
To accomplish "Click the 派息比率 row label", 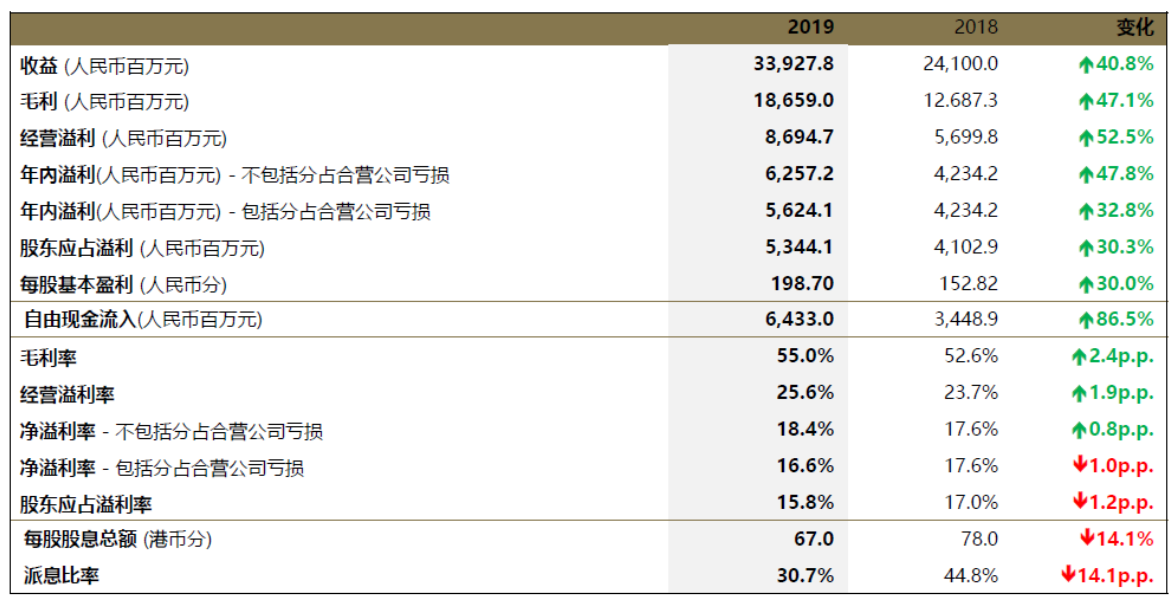I will [x=58, y=576].
